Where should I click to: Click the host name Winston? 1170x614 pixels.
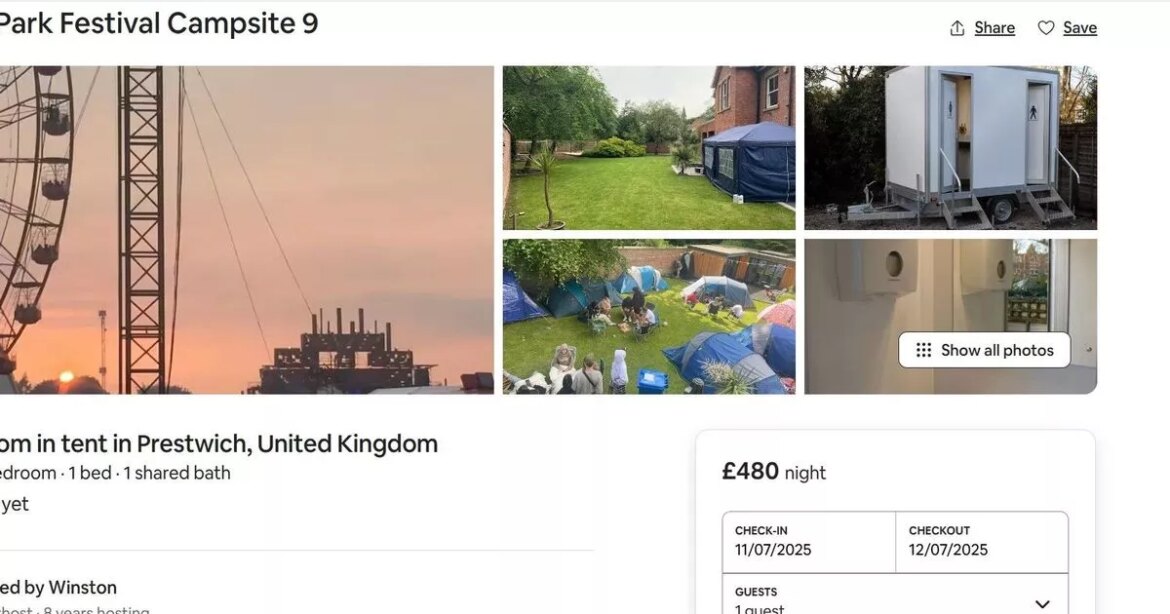click(x=83, y=587)
